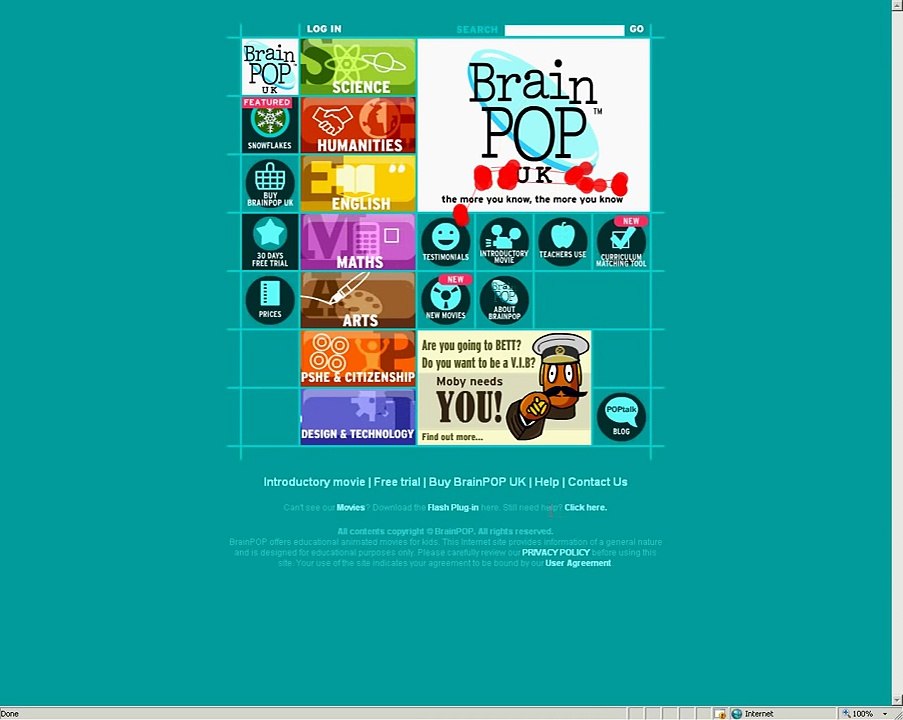Click the 'Click here.' help link
903x720 pixels.
(586, 507)
